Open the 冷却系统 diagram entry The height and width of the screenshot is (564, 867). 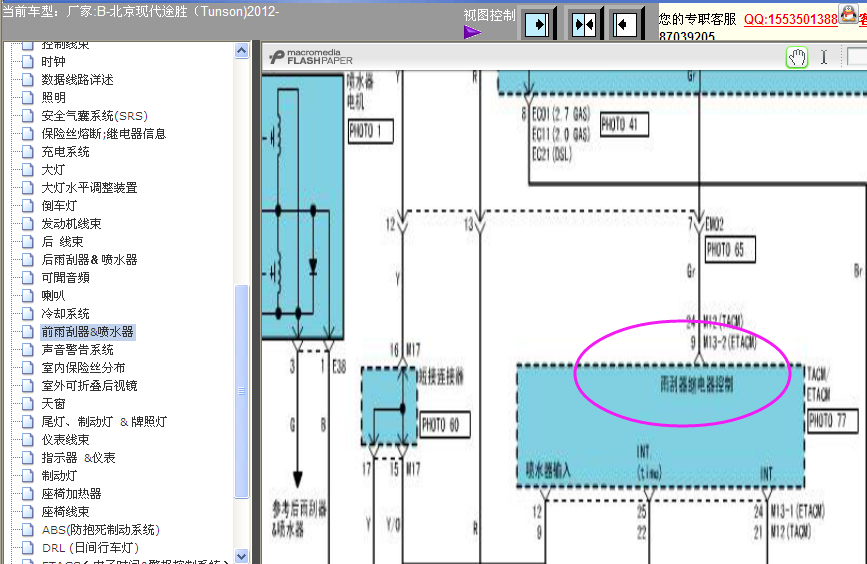(65, 314)
